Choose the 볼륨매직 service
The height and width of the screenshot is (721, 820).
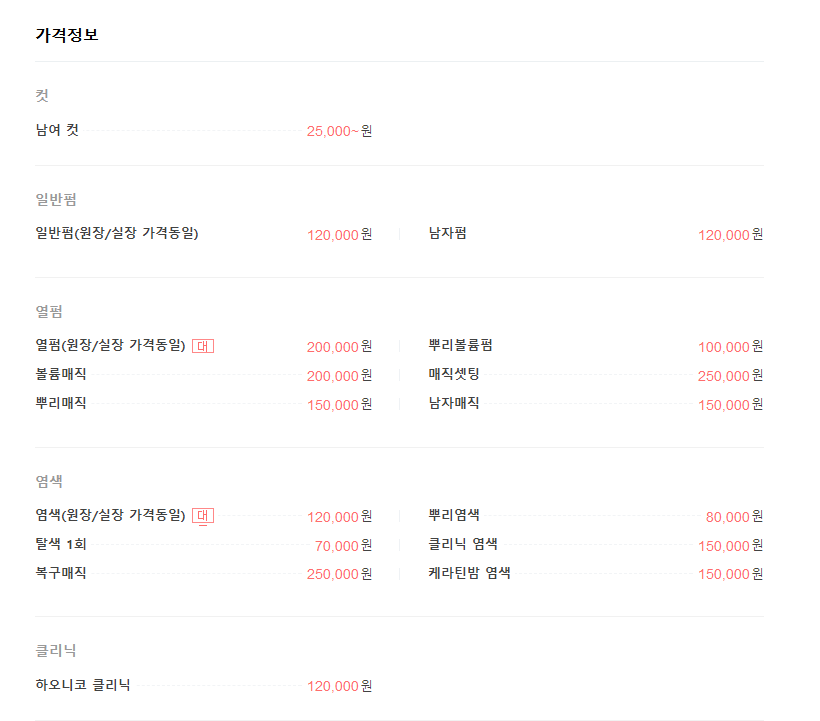click(61, 374)
